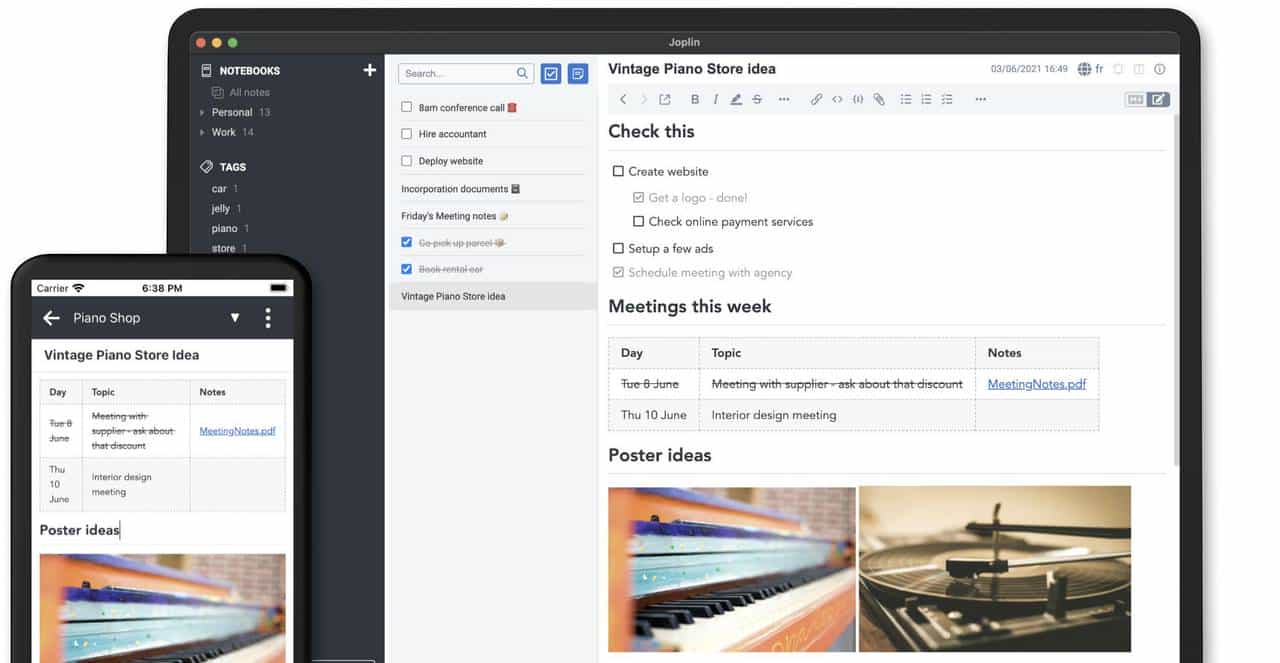Untick Schedule meeting with agency checkbox
This screenshot has width=1280, height=663.
coord(618,273)
